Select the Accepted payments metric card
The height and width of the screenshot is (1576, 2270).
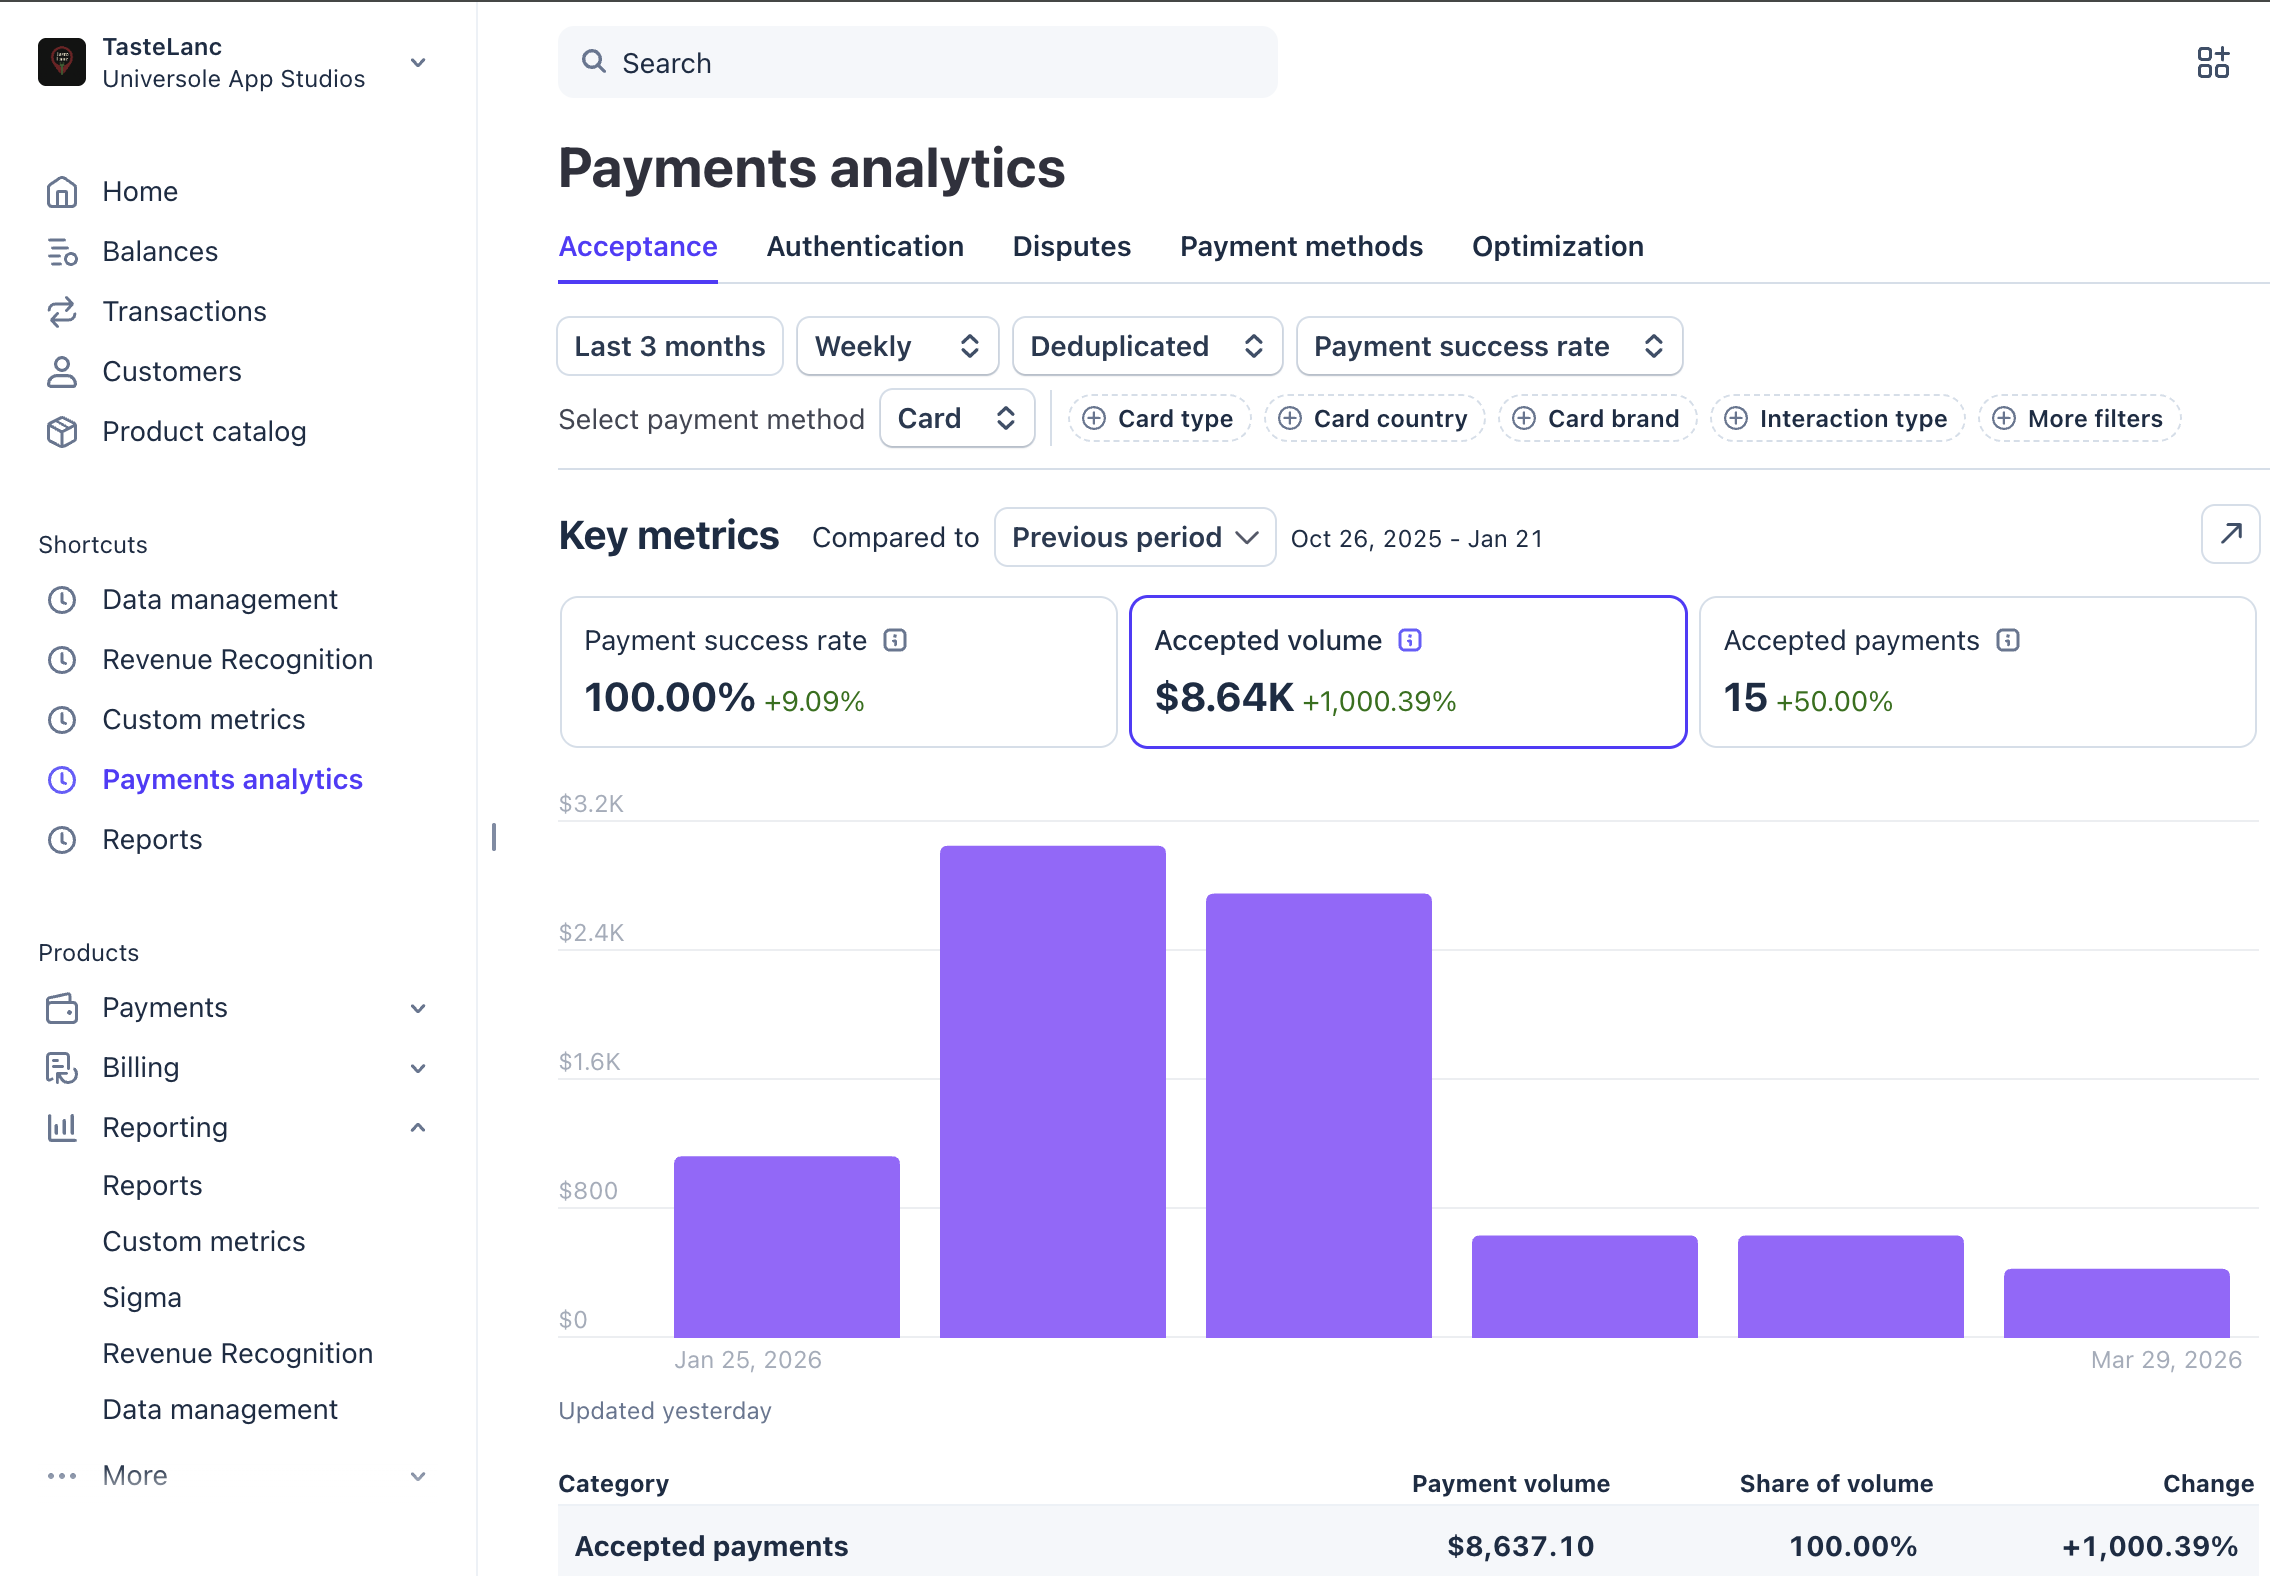pos(1977,672)
